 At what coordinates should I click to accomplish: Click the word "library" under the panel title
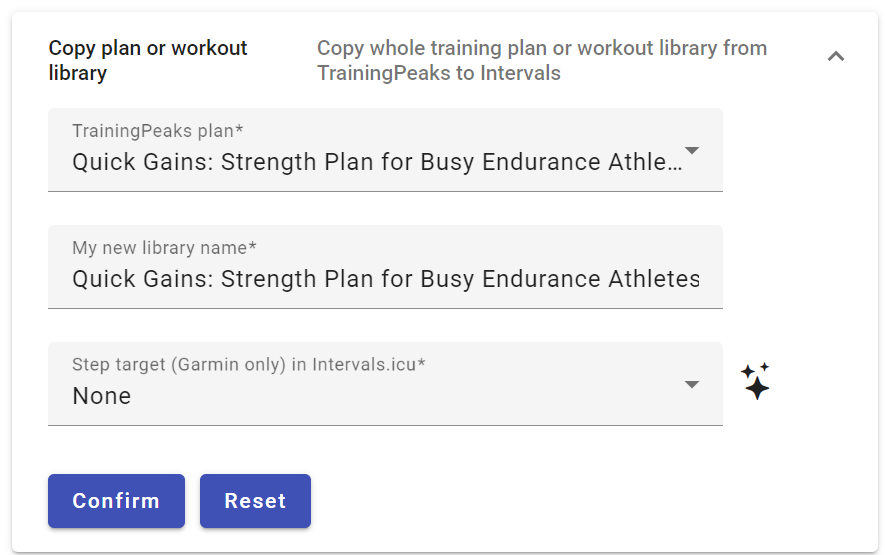[x=77, y=73]
